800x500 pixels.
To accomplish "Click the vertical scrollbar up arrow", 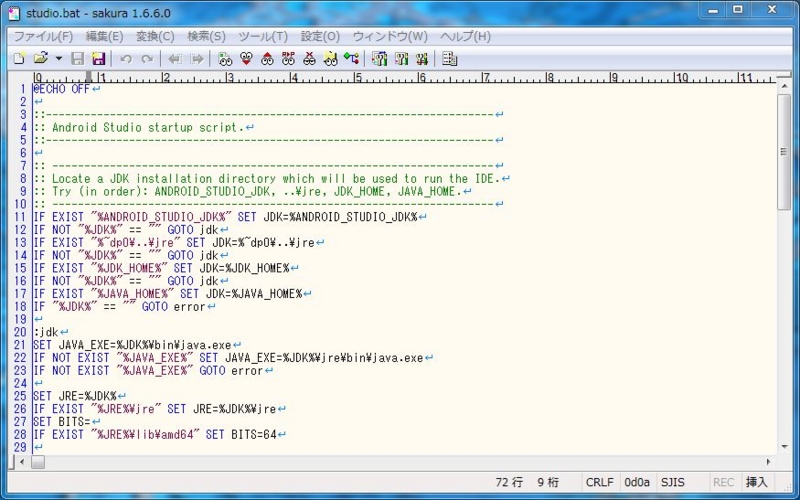I will (x=784, y=87).
